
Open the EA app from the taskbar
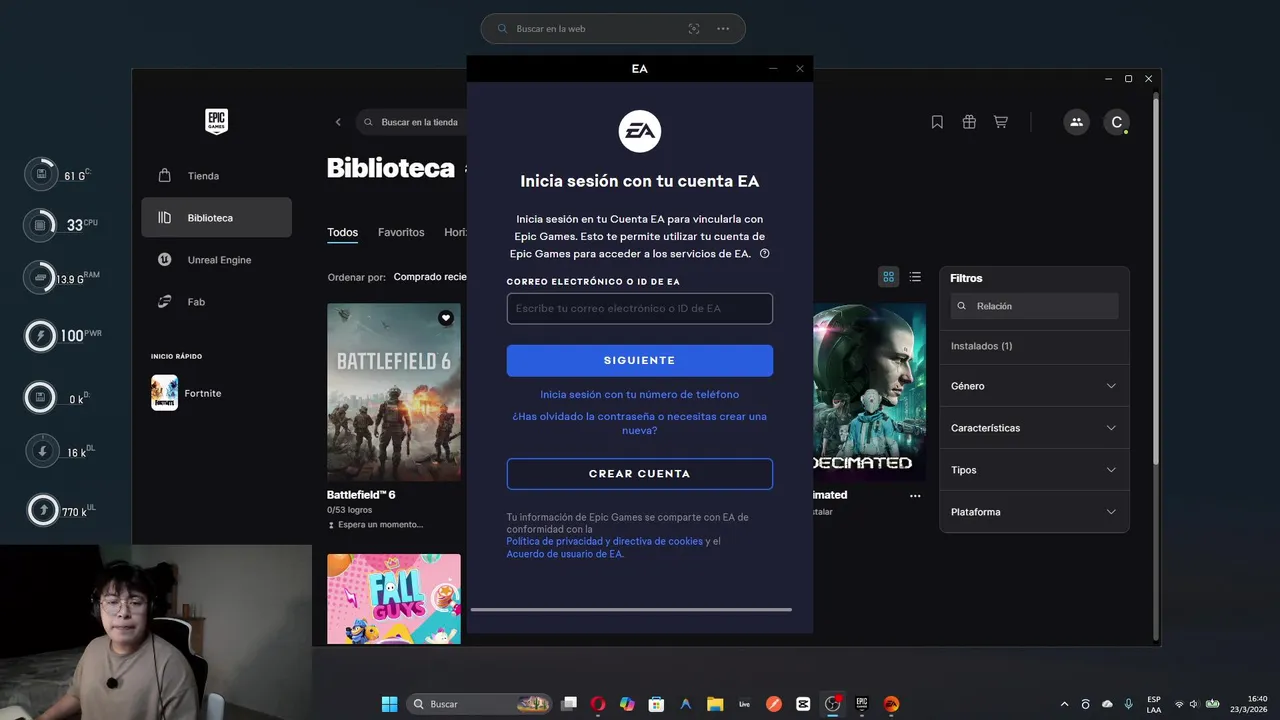click(x=891, y=704)
